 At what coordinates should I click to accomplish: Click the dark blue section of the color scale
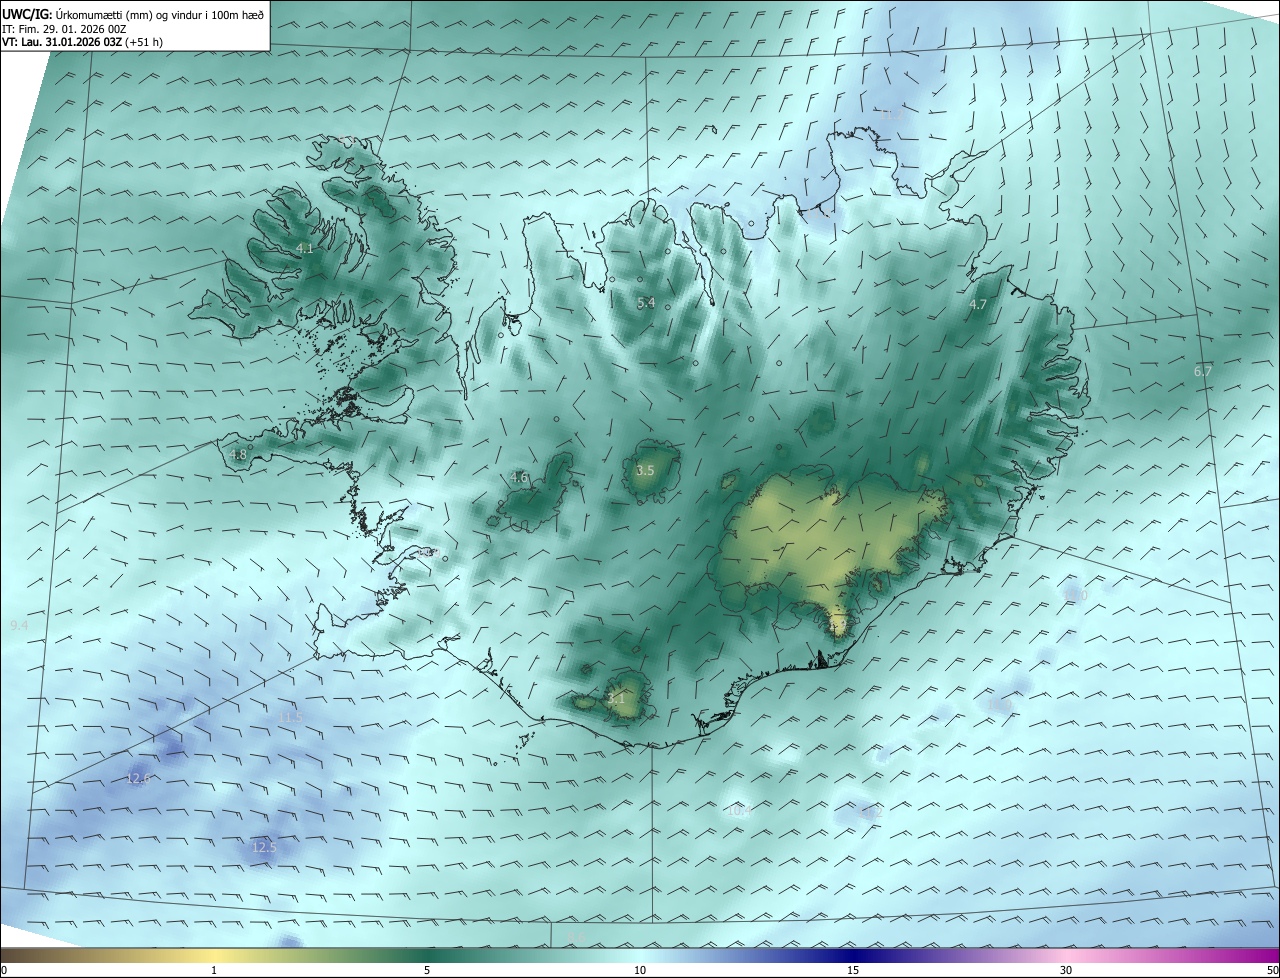[853, 955]
